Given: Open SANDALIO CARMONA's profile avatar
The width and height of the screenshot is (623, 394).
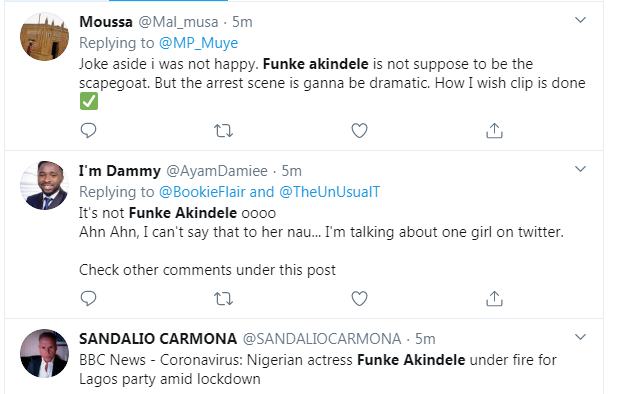Looking at the screenshot, I should [x=44, y=353].
